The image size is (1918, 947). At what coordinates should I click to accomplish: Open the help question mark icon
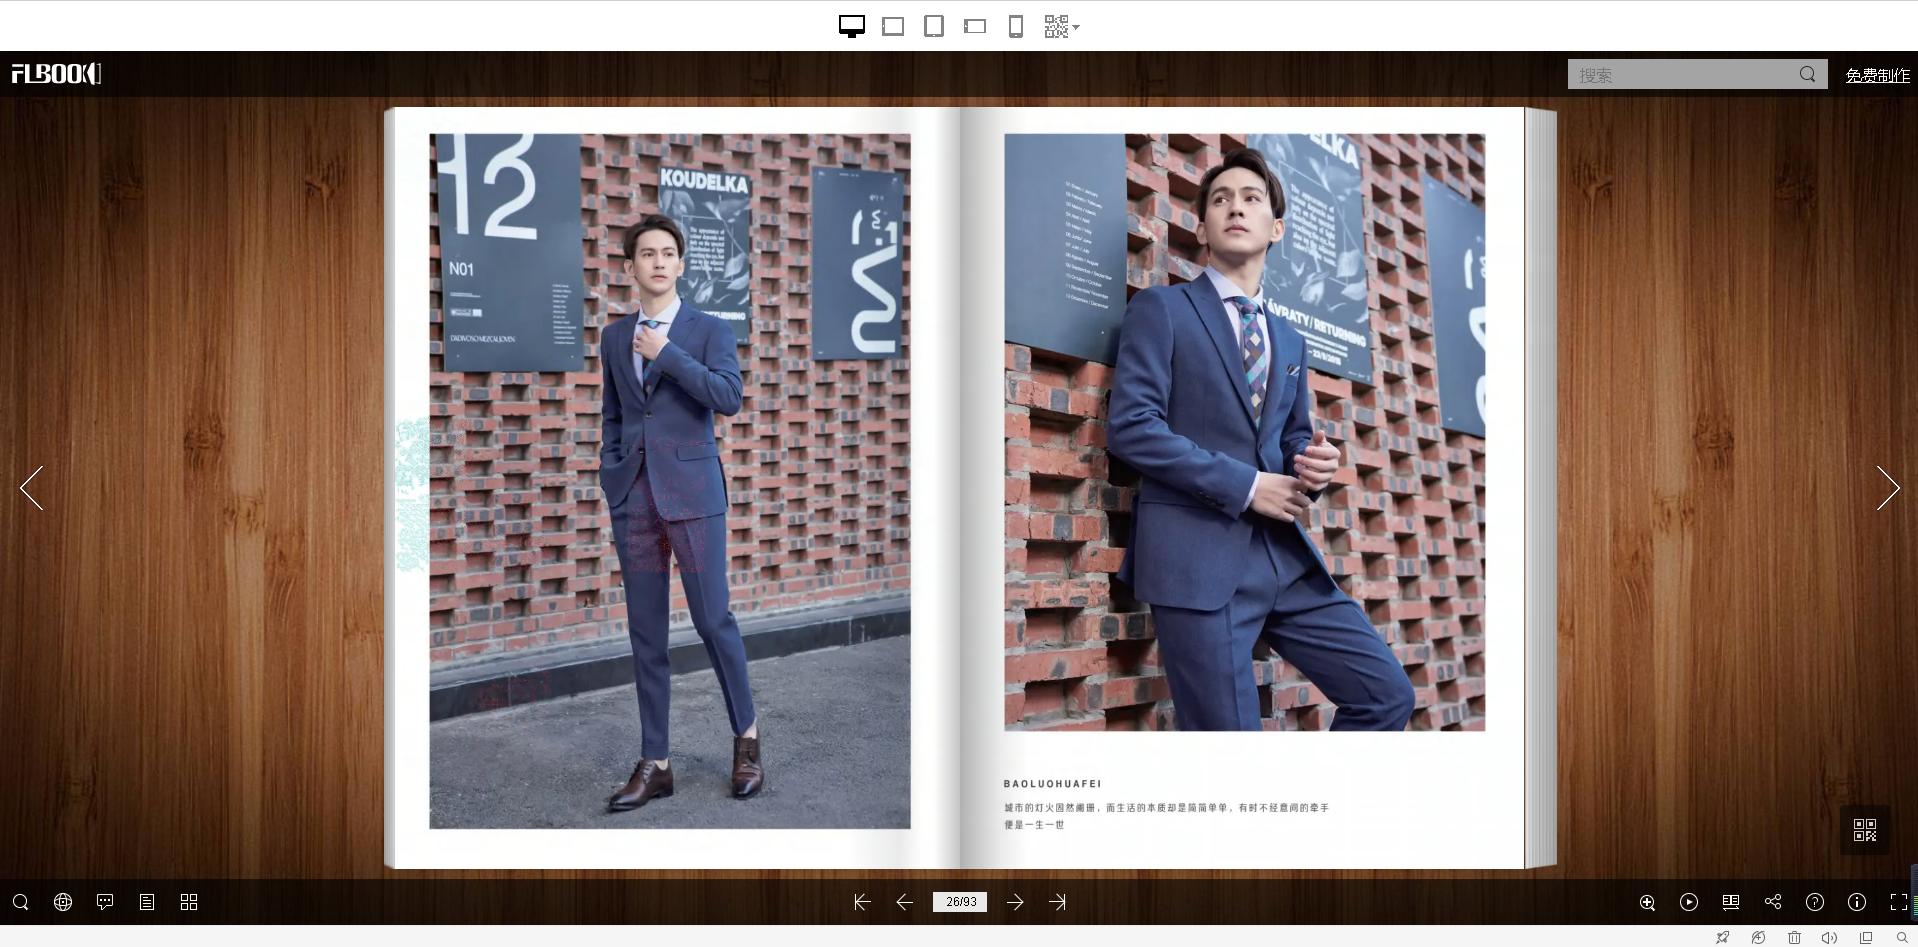[x=1815, y=902]
